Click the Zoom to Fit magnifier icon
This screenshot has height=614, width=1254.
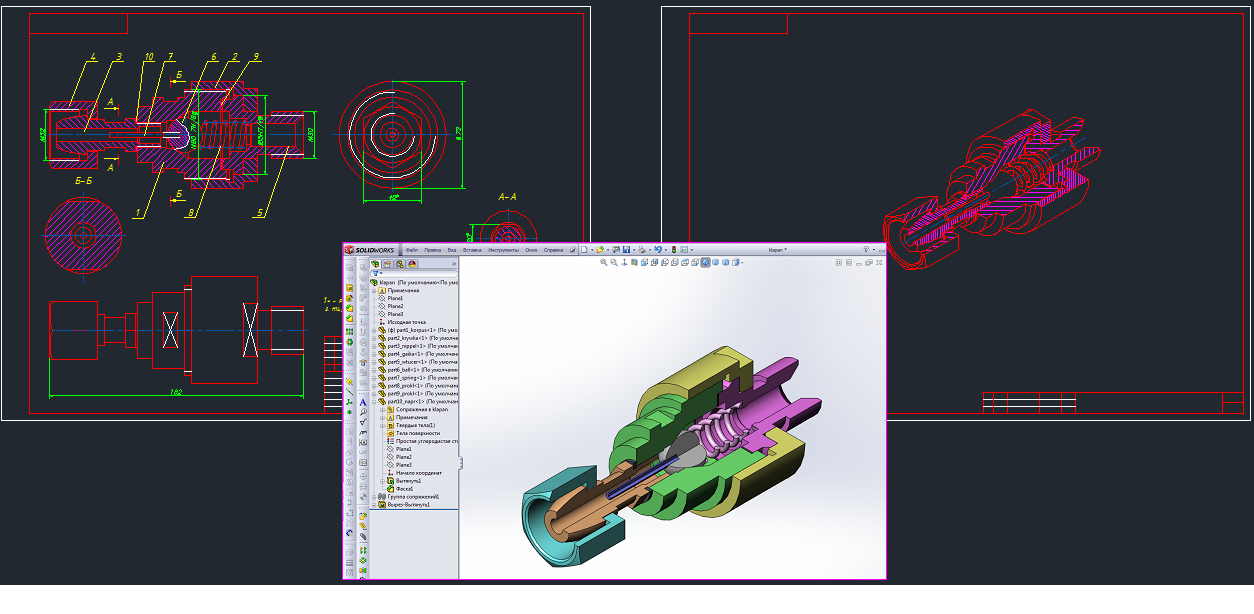[x=604, y=262]
